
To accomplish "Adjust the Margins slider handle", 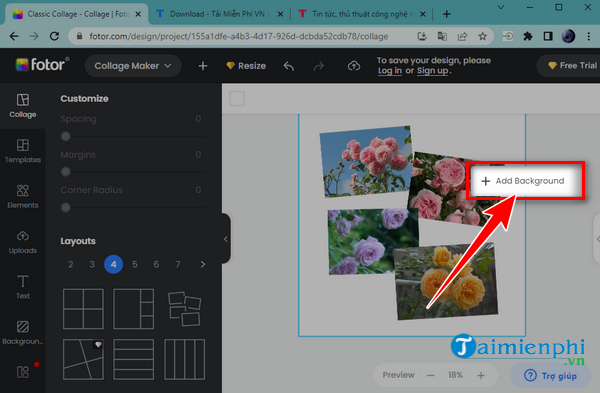I will tap(65, 171).
